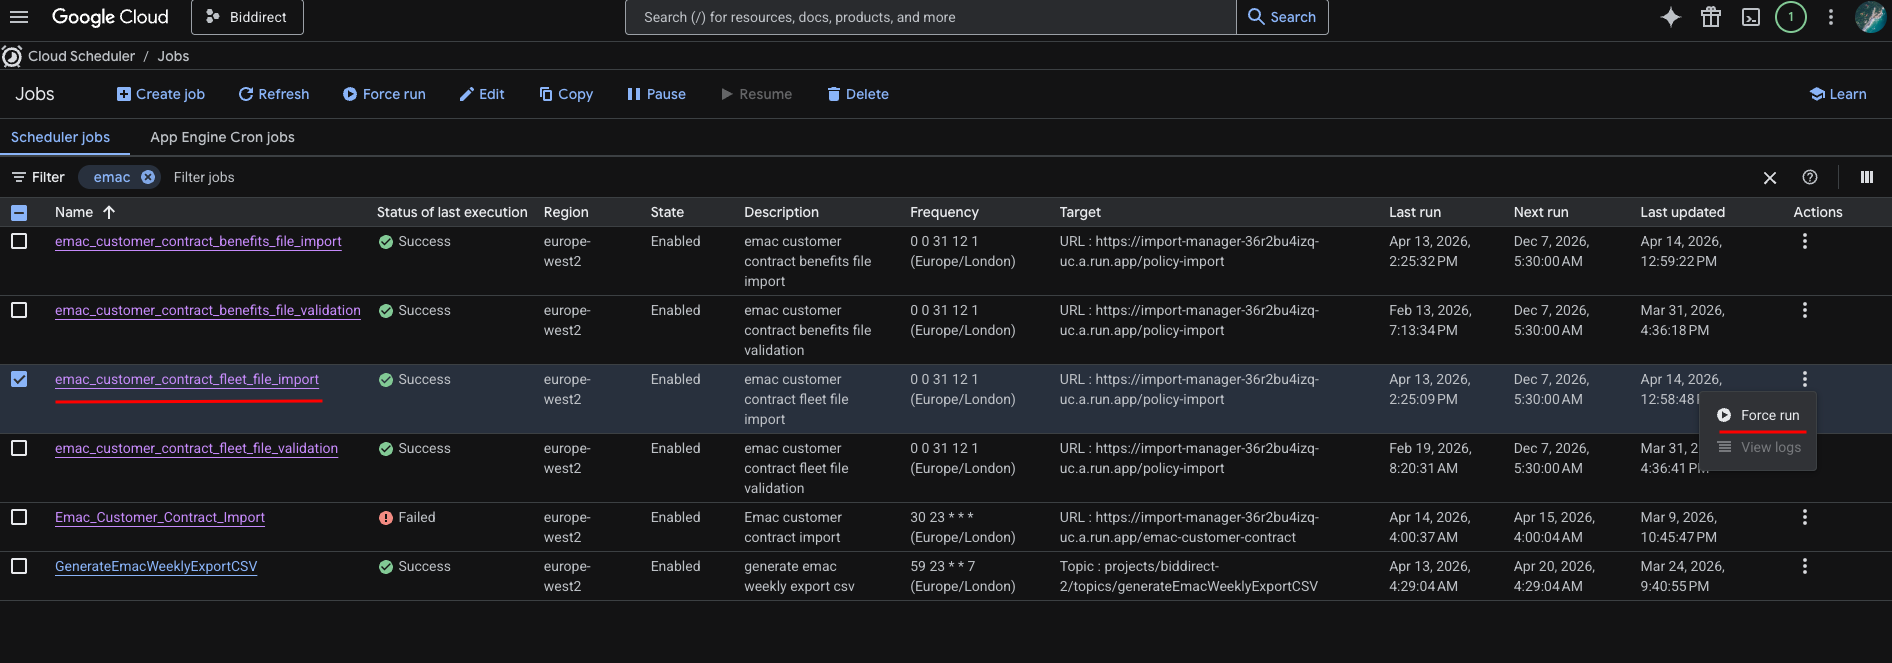Click the disabled Resume button
Screen dimensions: 1892x663
tap(756, 94)
